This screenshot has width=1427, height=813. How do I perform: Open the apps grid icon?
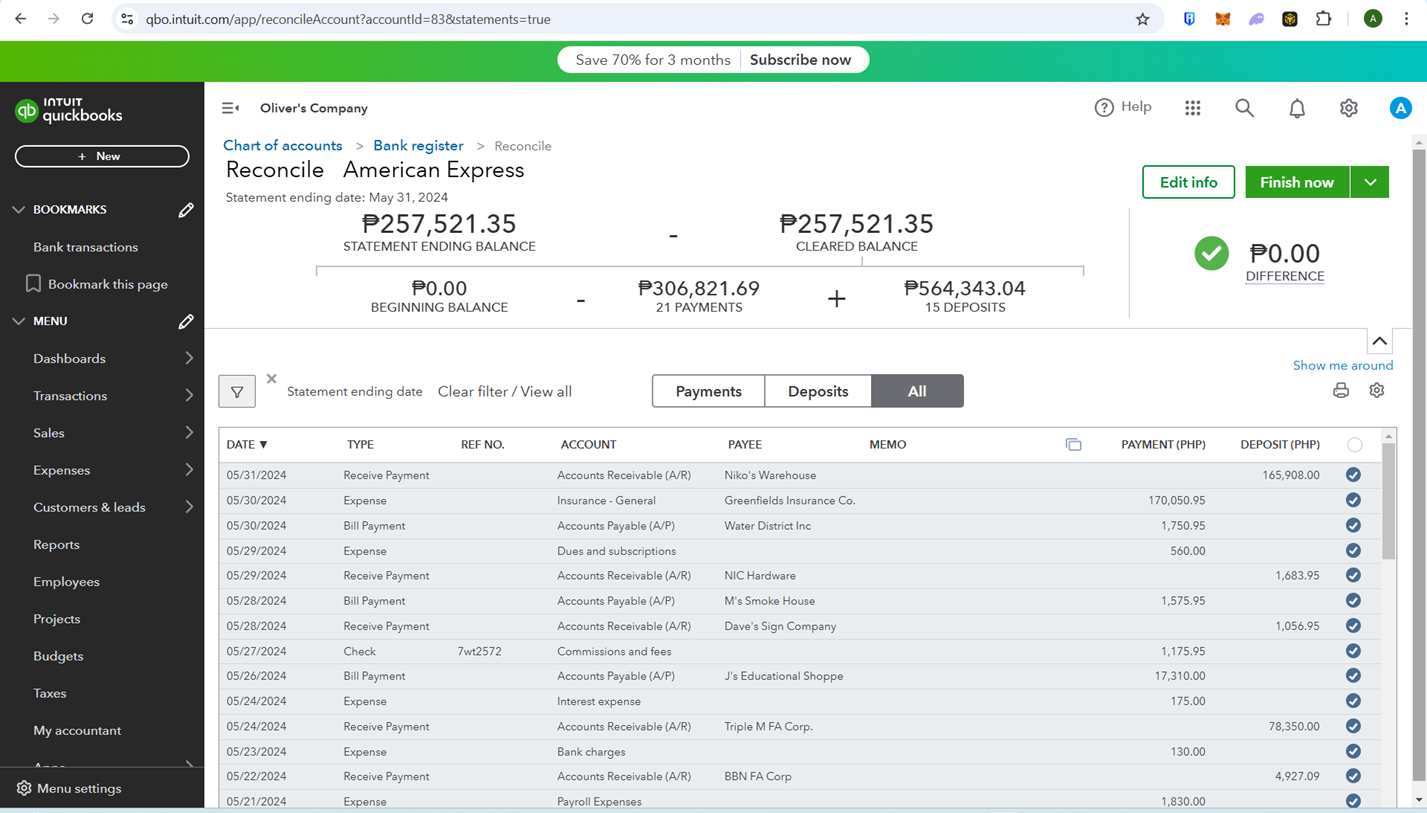point(1193,108)
